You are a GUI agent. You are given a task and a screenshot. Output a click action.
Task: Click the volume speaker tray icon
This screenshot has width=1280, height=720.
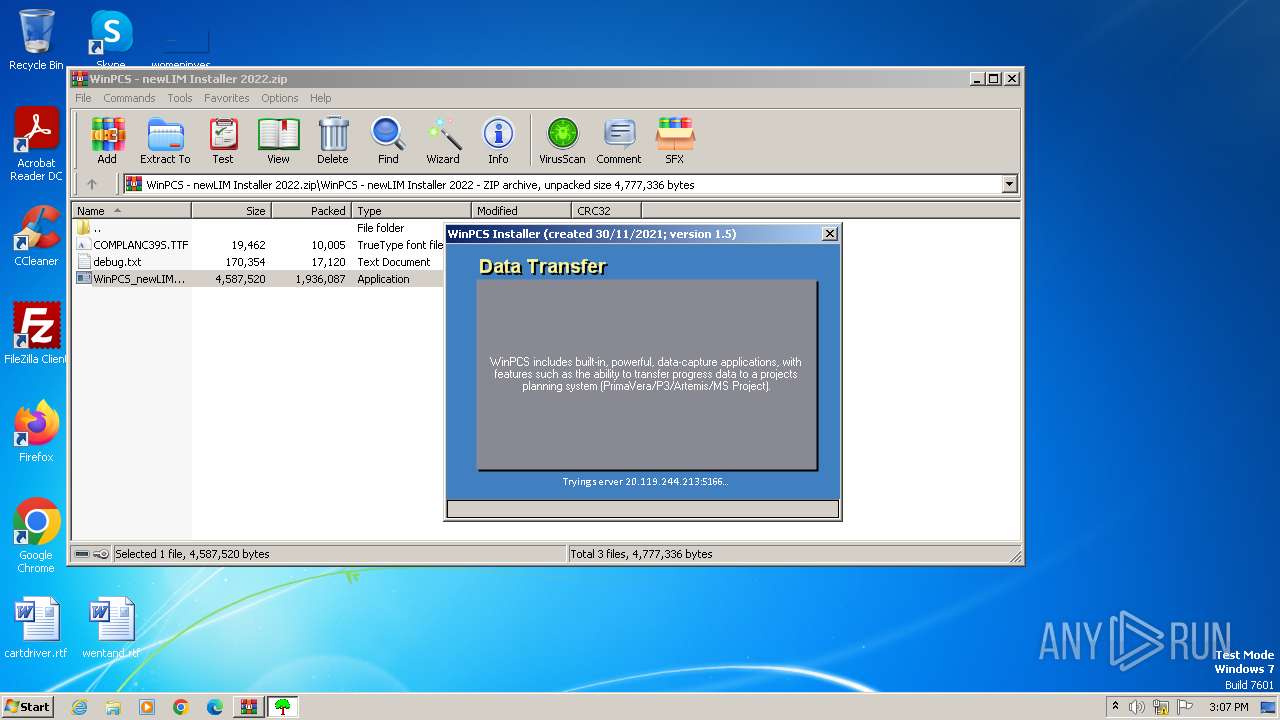point(1137,707)
